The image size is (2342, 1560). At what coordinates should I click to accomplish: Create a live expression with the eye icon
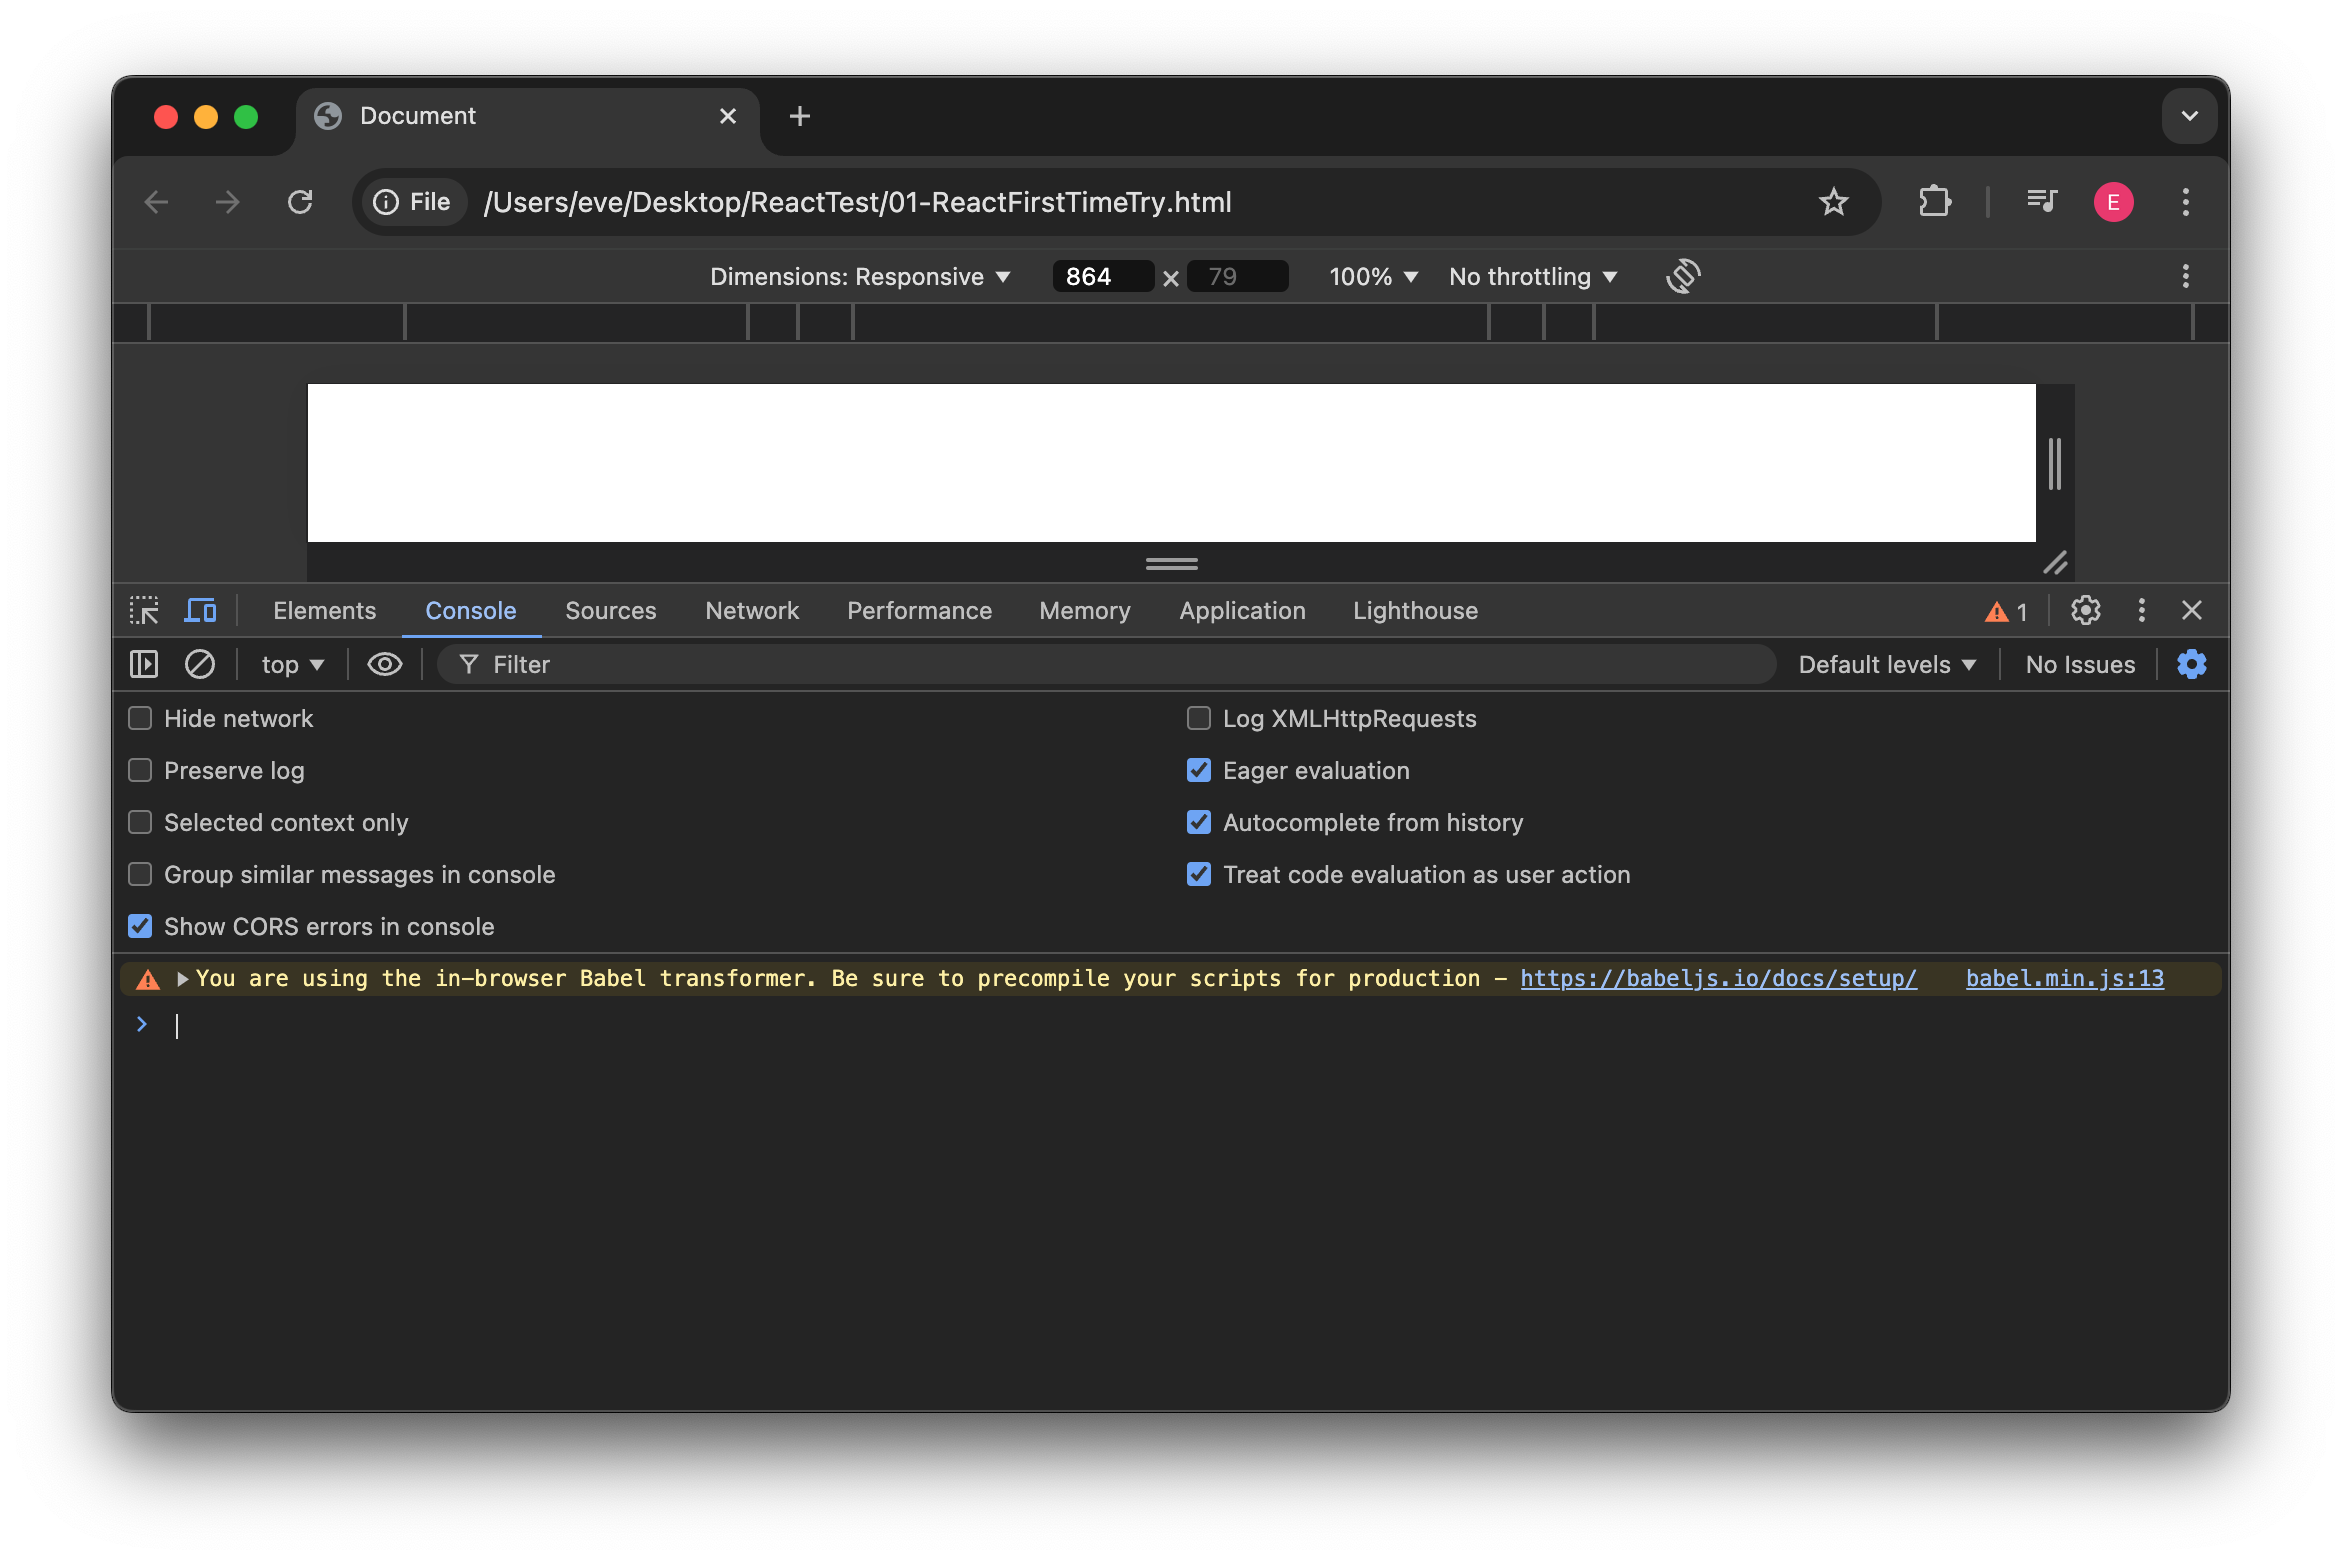384,663
